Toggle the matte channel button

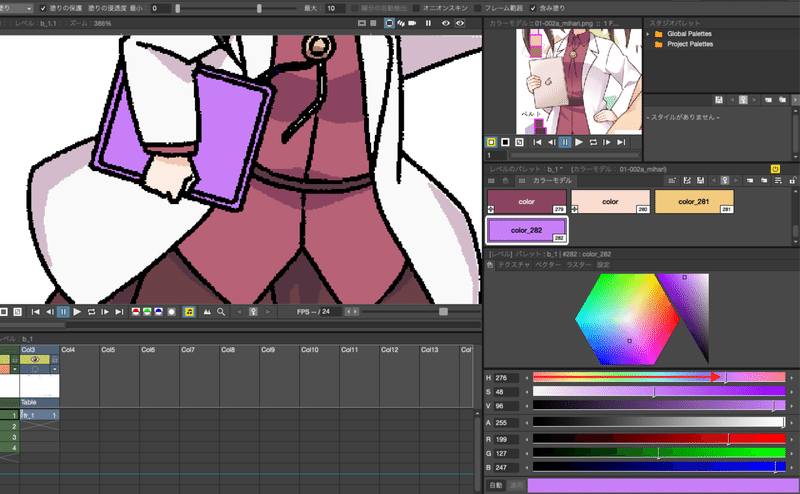(172, 312)
